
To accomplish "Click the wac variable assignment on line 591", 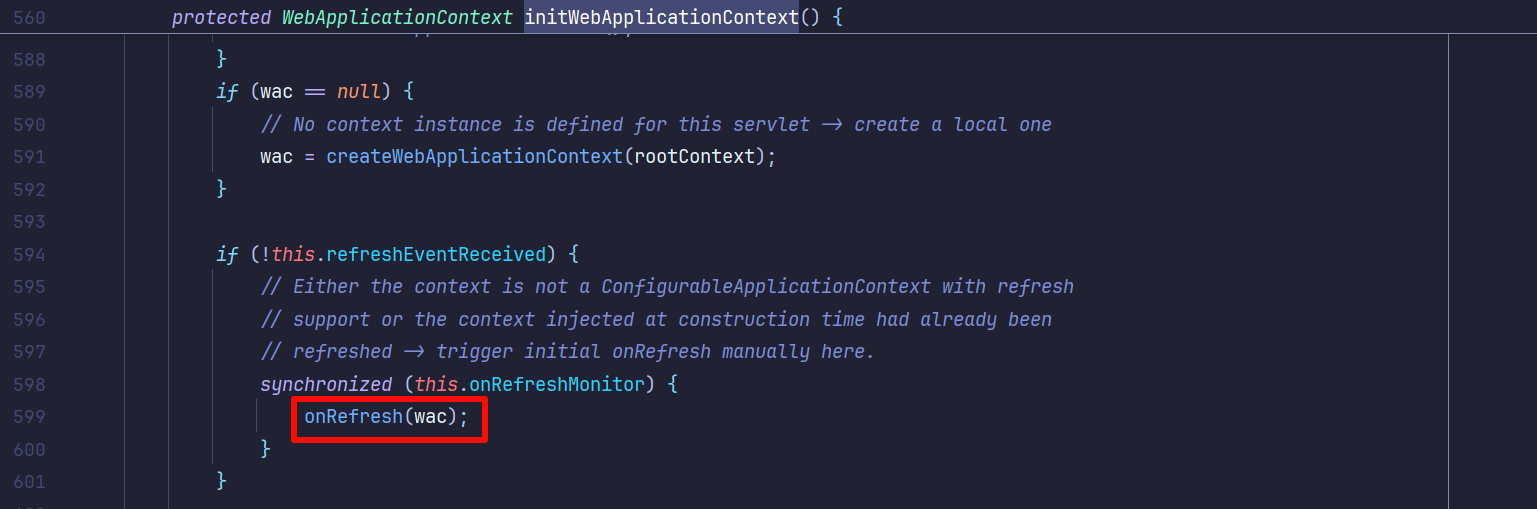I will tap(276, 157).
